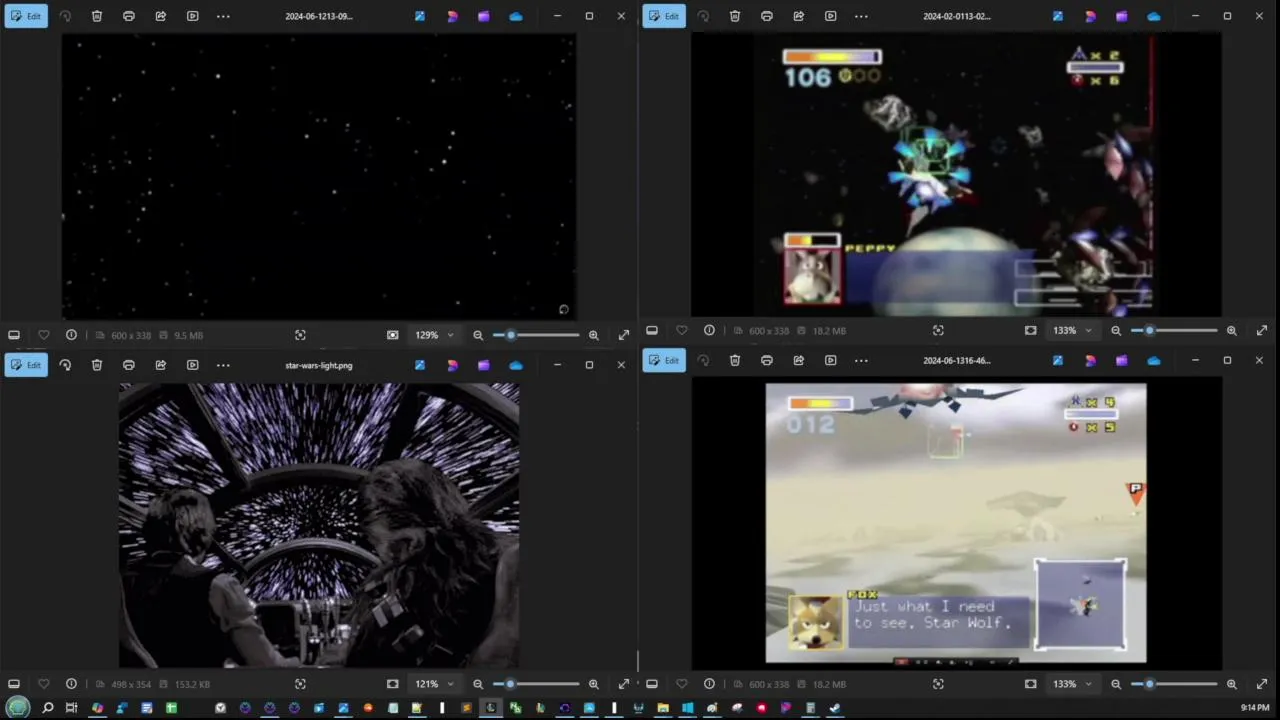This screenshot has width=1280, height=720.
Task: Expand star-wars-light.png window to full screen
Action: [x=624, y=684]
